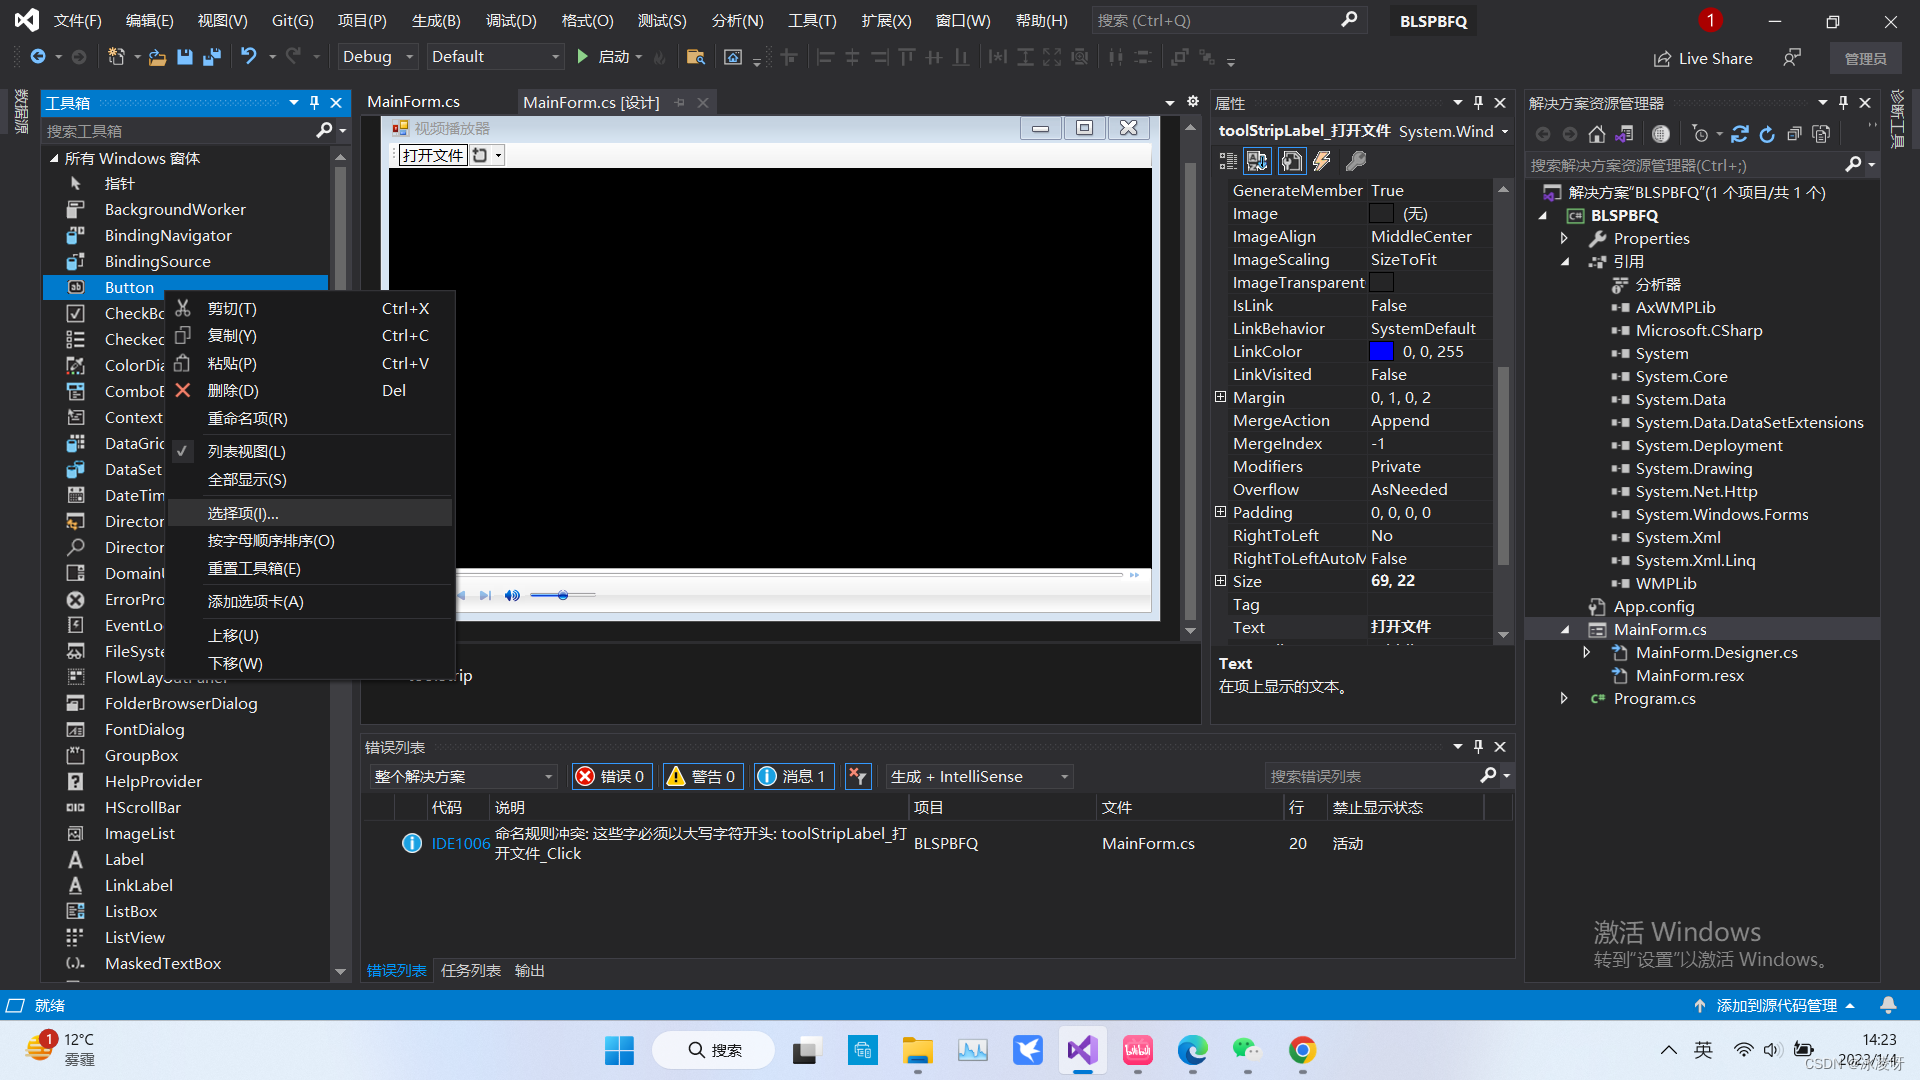The height and width of the screenshot is (1080, 1920).
Task: Show events with the lightning bolt icon
Action: (1322, 161)
